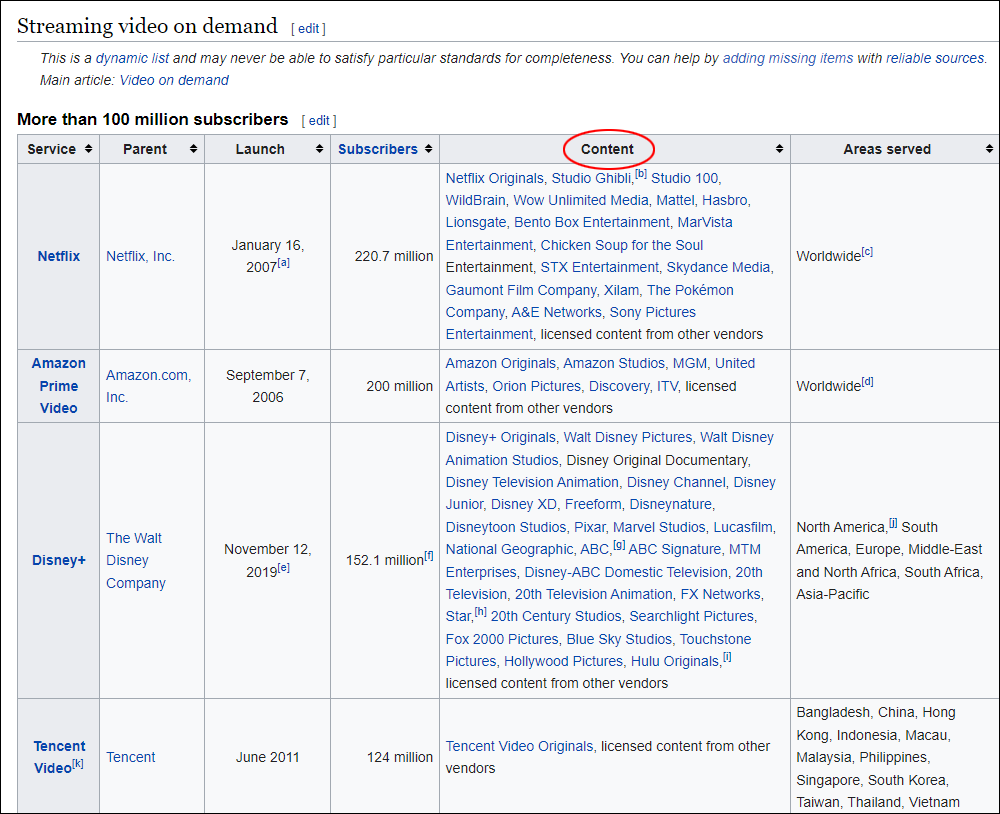Visit the WildBrain link
Image resolution: width=1000 pixels, height=814 pixels.
(475, 200)
